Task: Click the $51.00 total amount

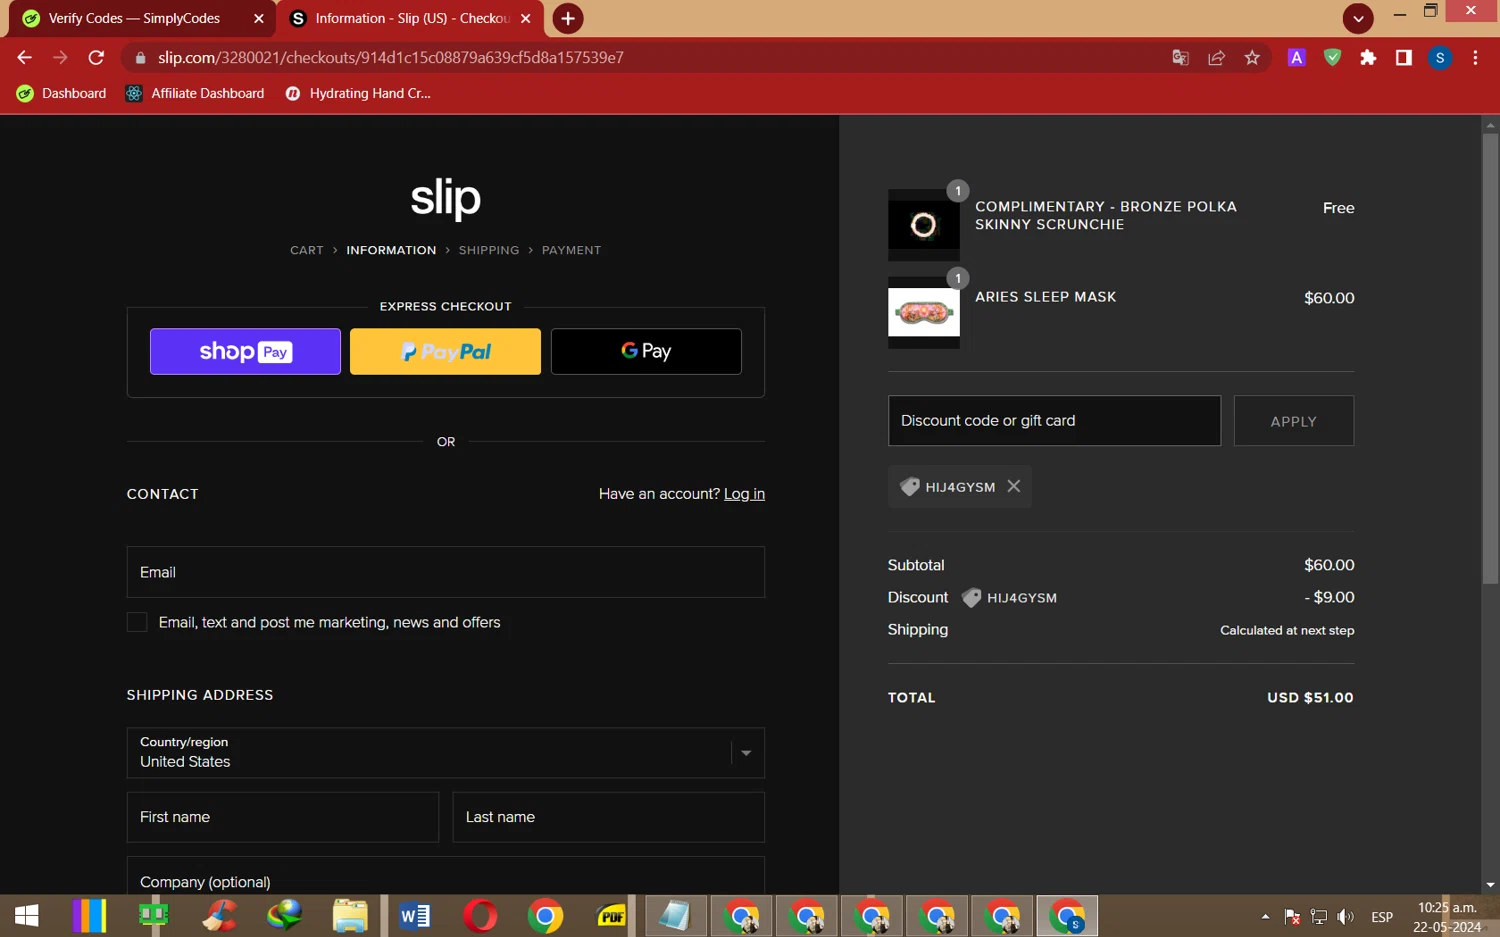Action: pos(1310,698)
